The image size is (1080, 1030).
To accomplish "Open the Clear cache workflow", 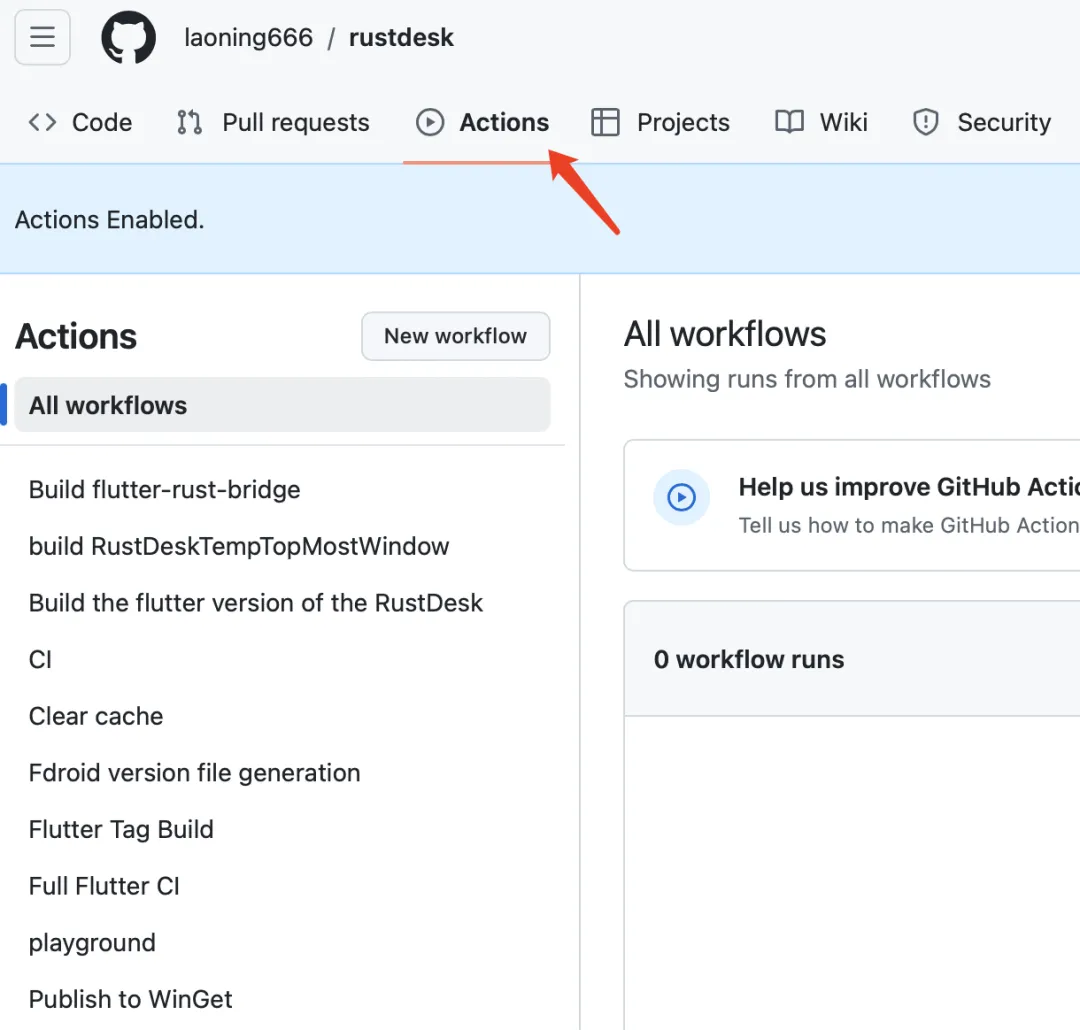I will [96, 716].
